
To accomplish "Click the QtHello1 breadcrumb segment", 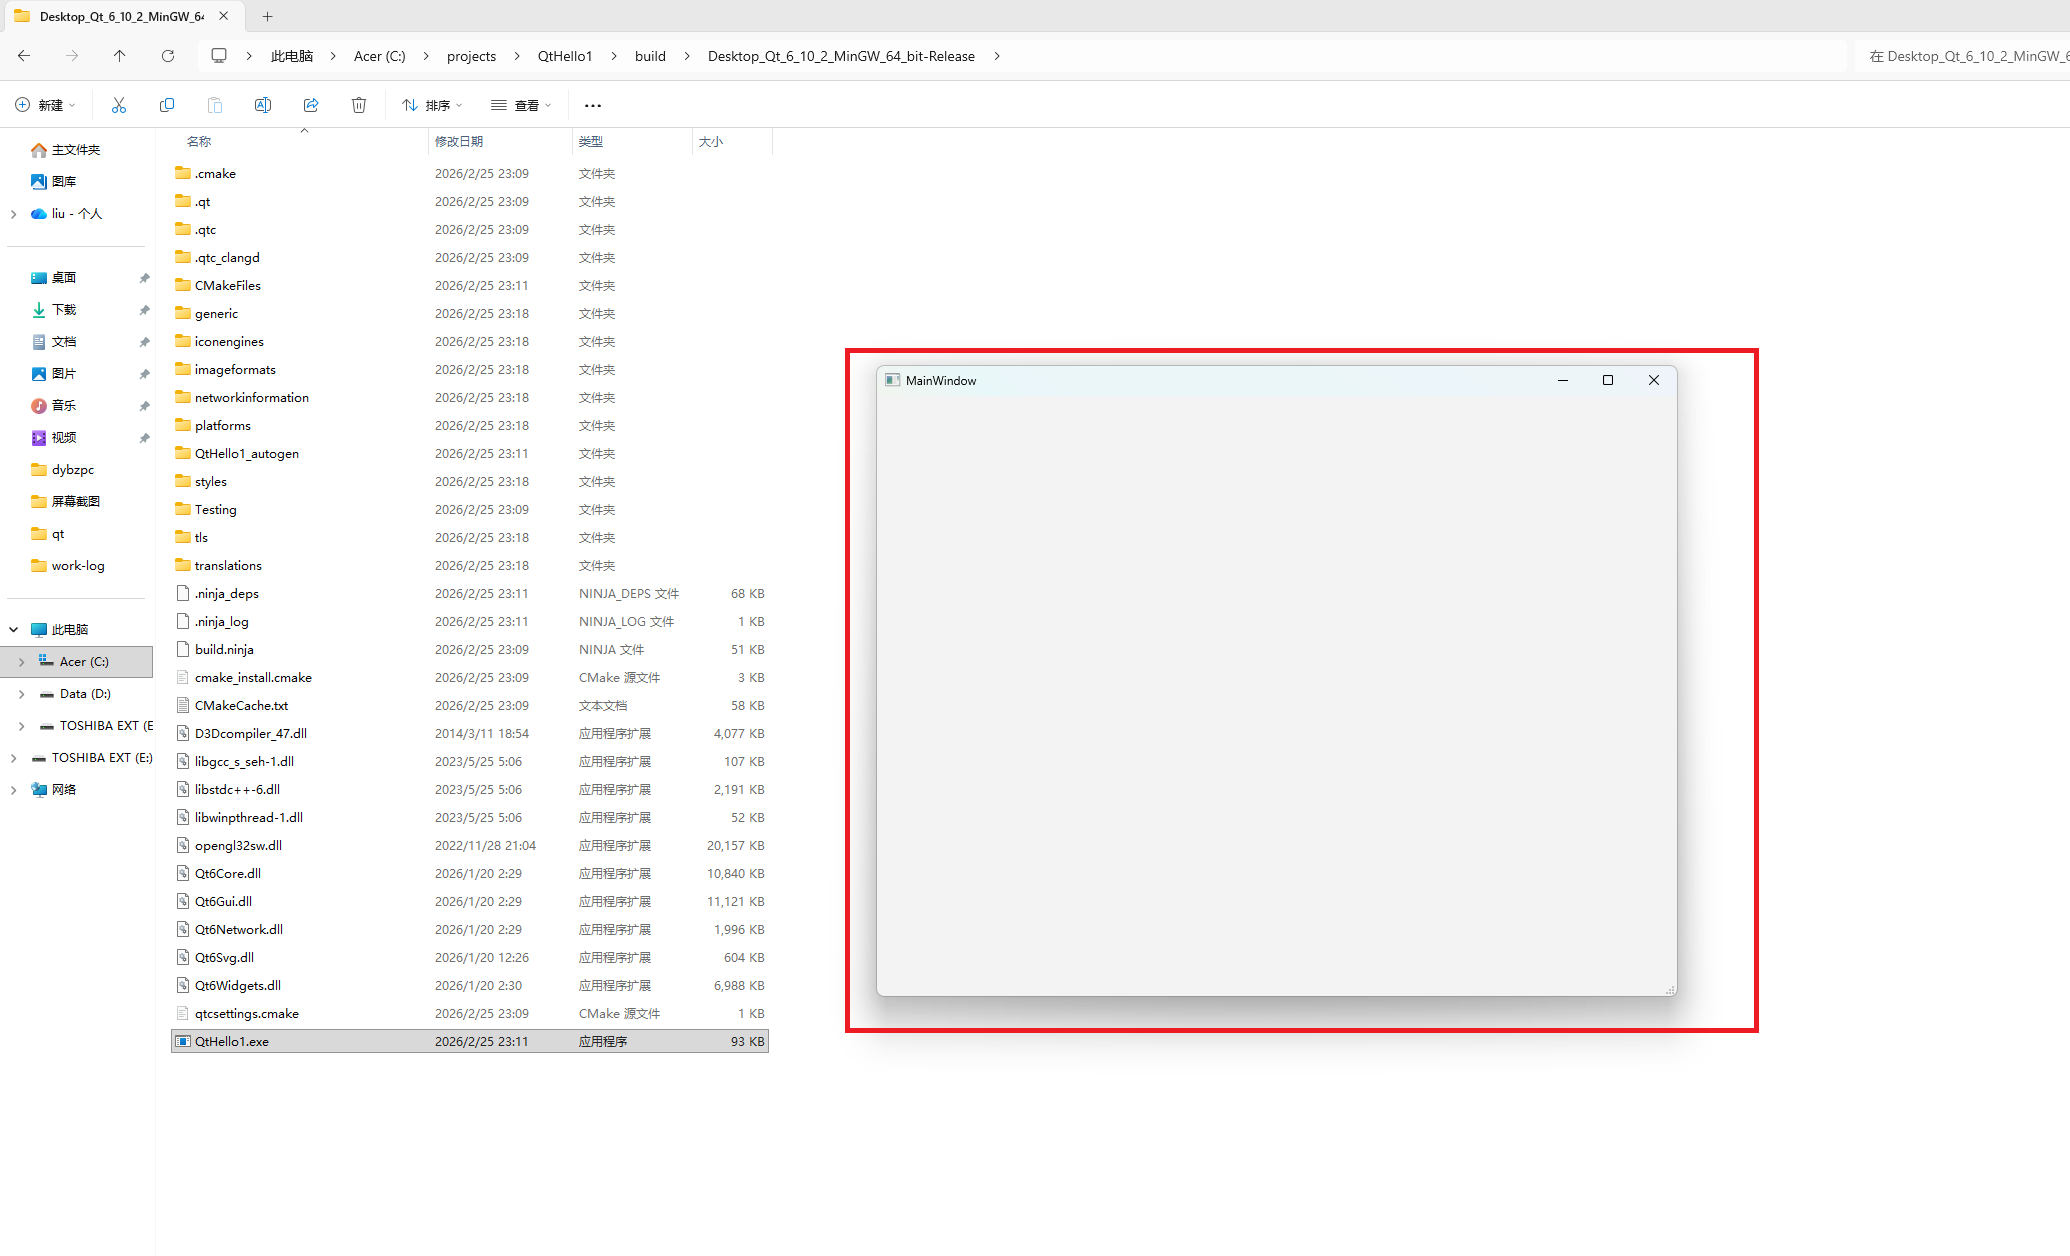I will pos(565,56).
